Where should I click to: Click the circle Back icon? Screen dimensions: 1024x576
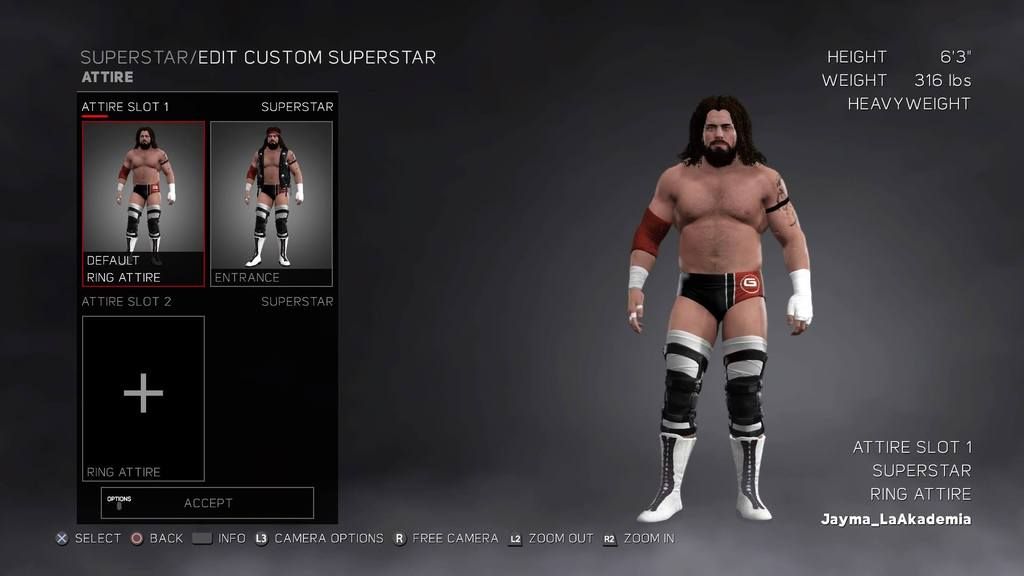click(136, 539)
